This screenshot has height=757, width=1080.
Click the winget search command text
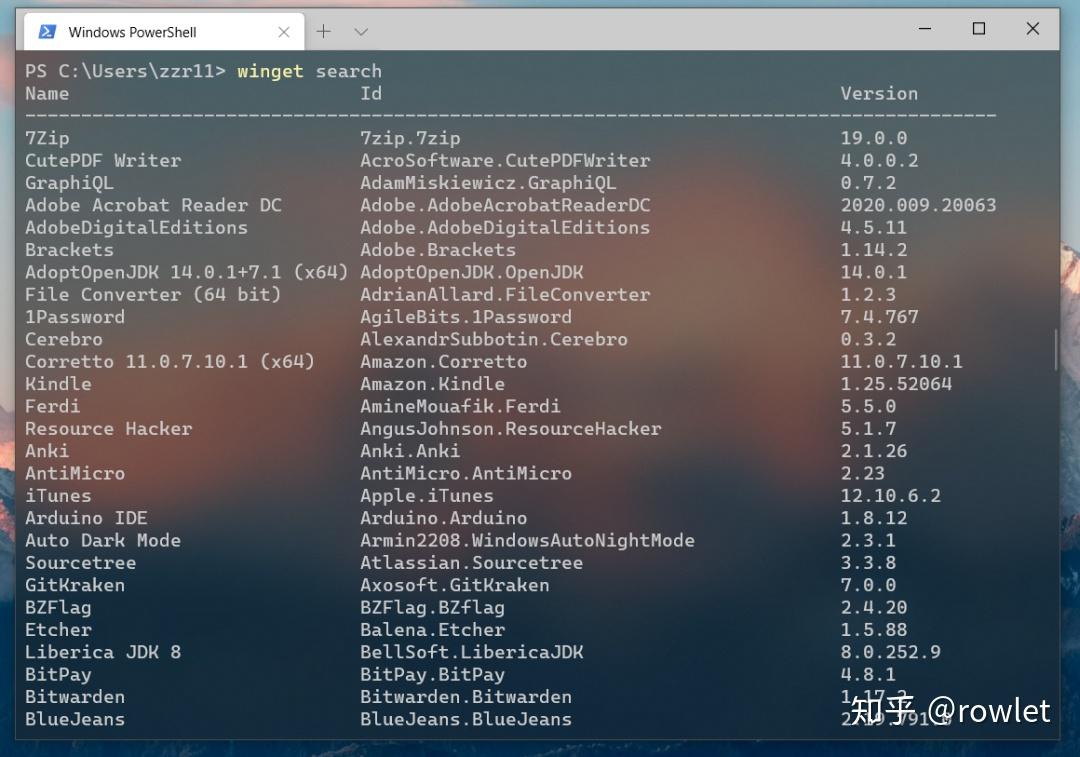310,71
